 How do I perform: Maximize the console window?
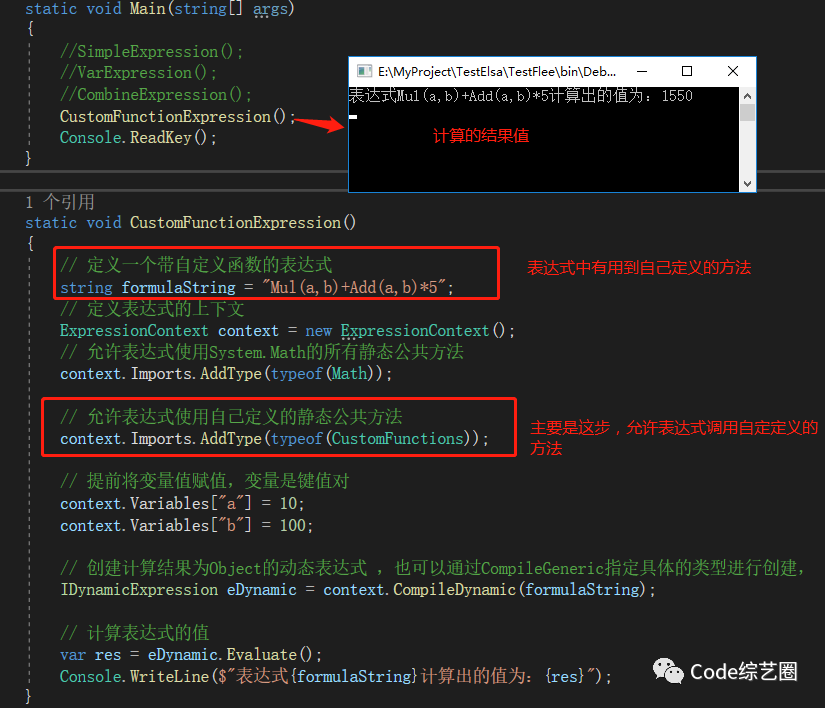pos(686,71)
